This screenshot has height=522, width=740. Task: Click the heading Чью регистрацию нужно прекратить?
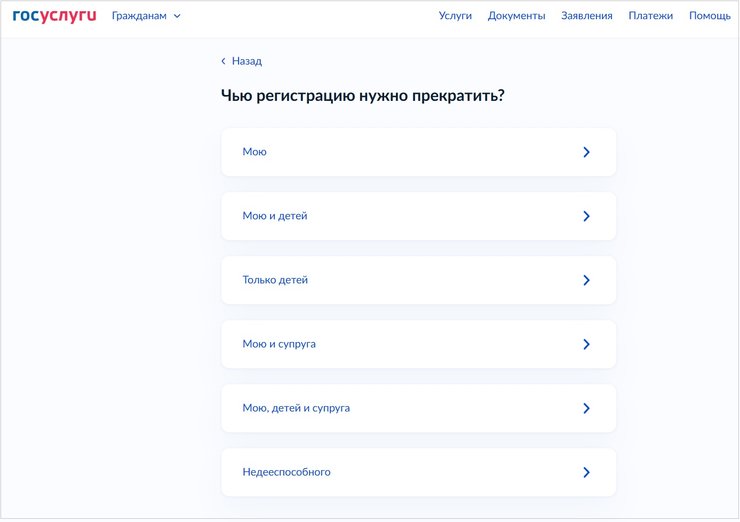pyautogui.click(x=362, y=96)
